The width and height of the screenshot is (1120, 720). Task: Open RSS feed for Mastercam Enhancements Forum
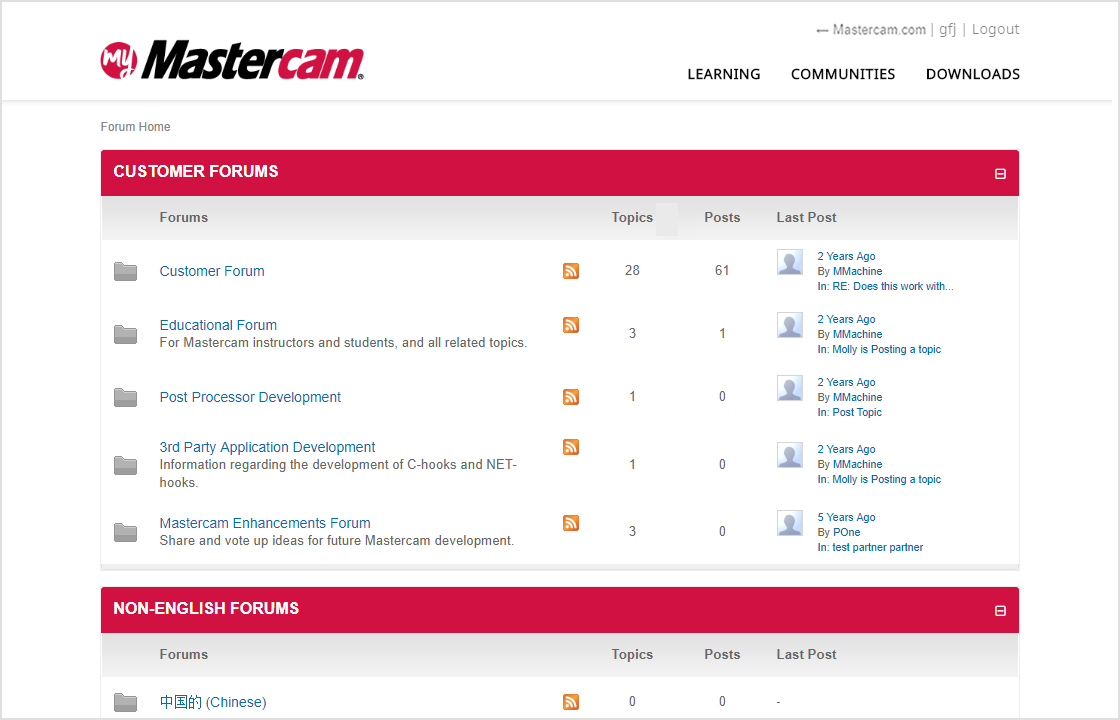pyautogui.click(x=571, y=523)
